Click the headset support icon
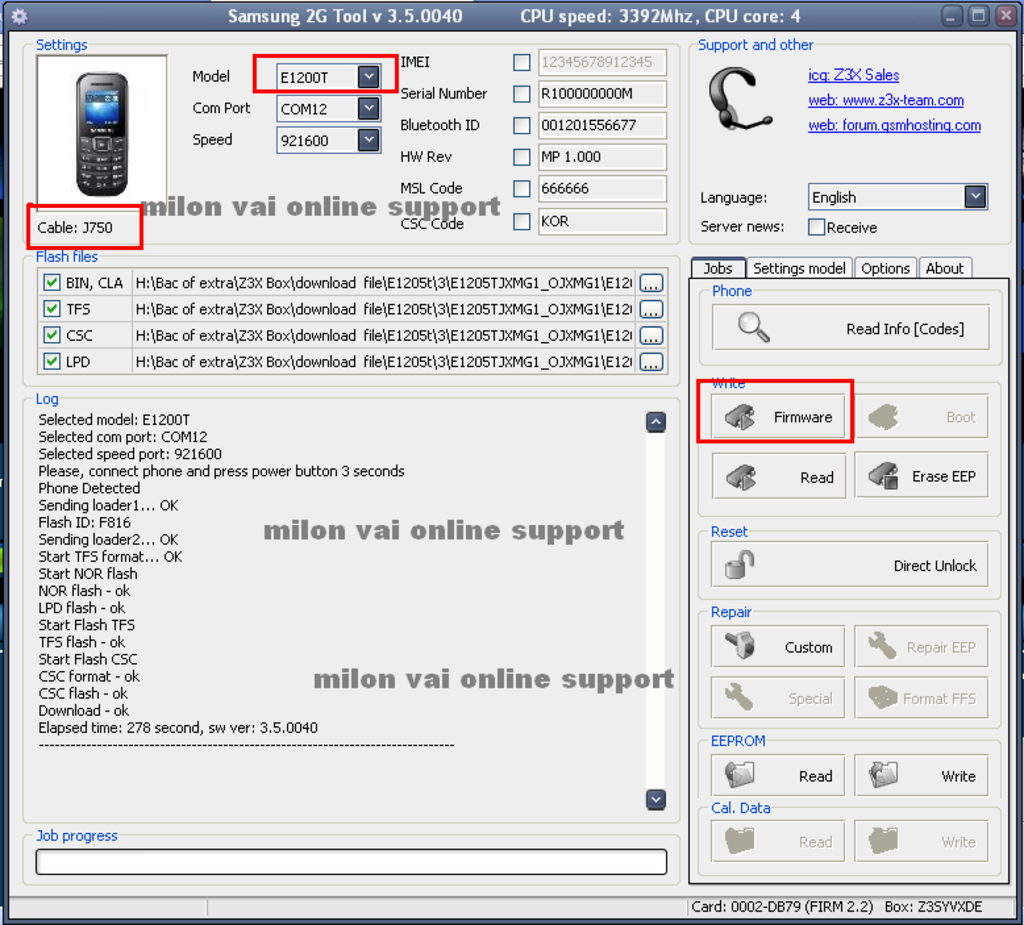The height and width of the screenshot is (925, 1024). pos(740,98)
